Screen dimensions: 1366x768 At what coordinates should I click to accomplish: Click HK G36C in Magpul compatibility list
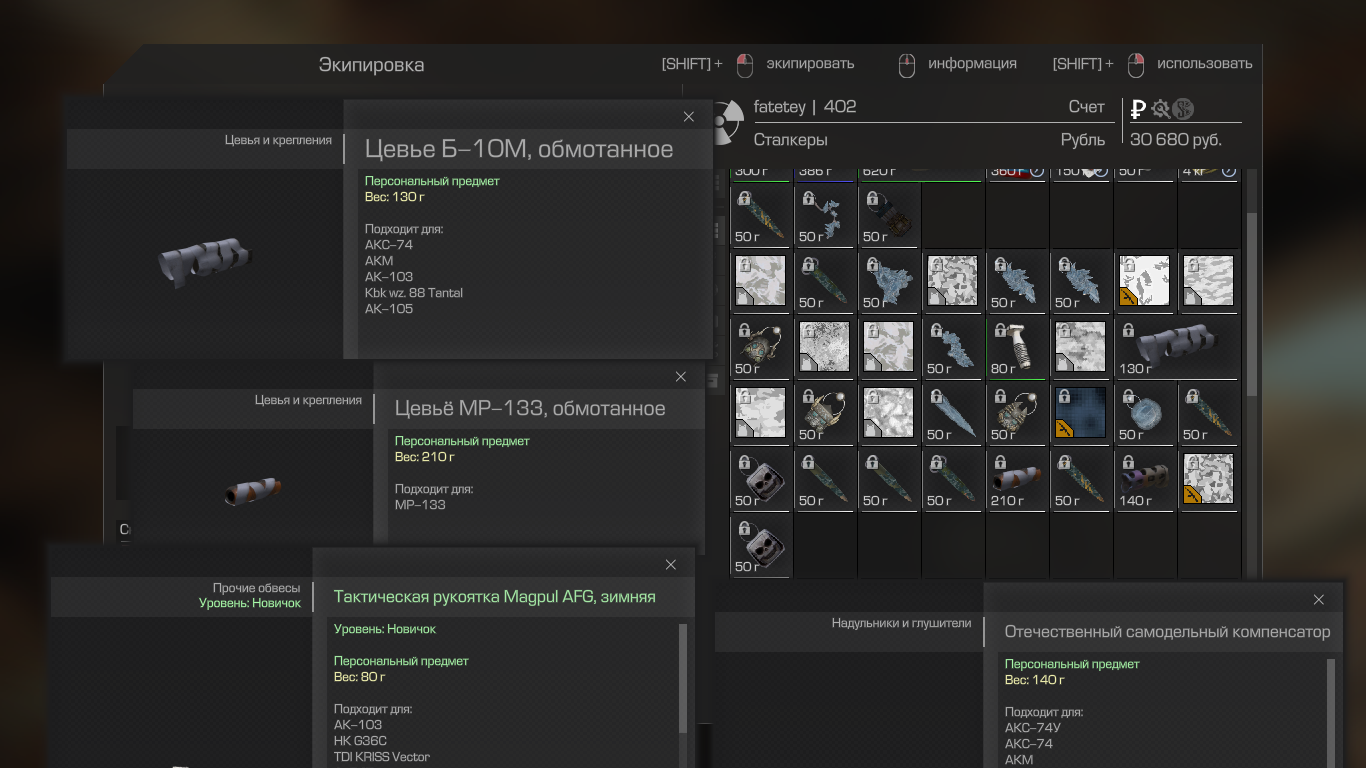coord(360,741)
